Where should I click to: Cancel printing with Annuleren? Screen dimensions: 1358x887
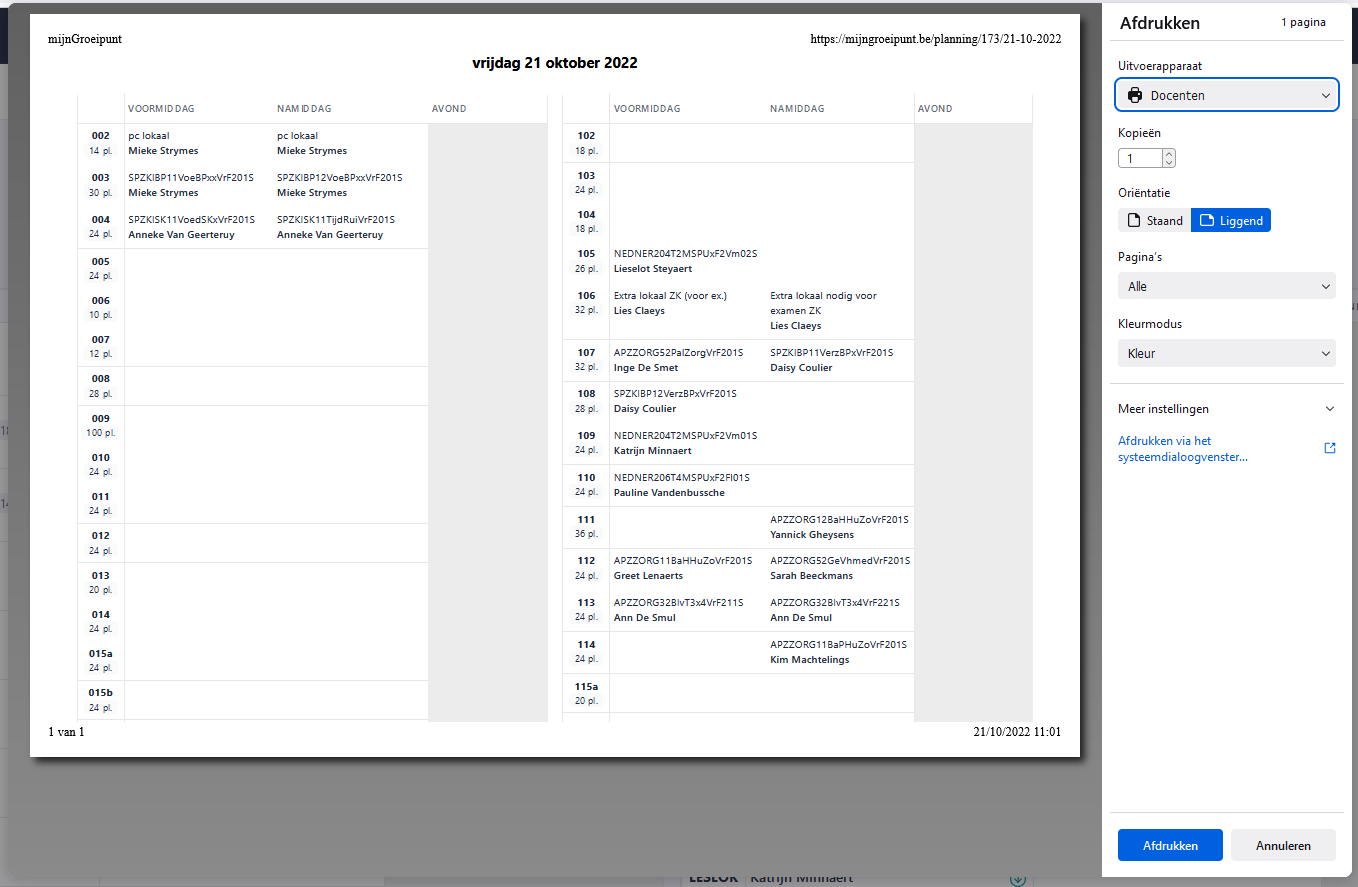(1283, 845)
